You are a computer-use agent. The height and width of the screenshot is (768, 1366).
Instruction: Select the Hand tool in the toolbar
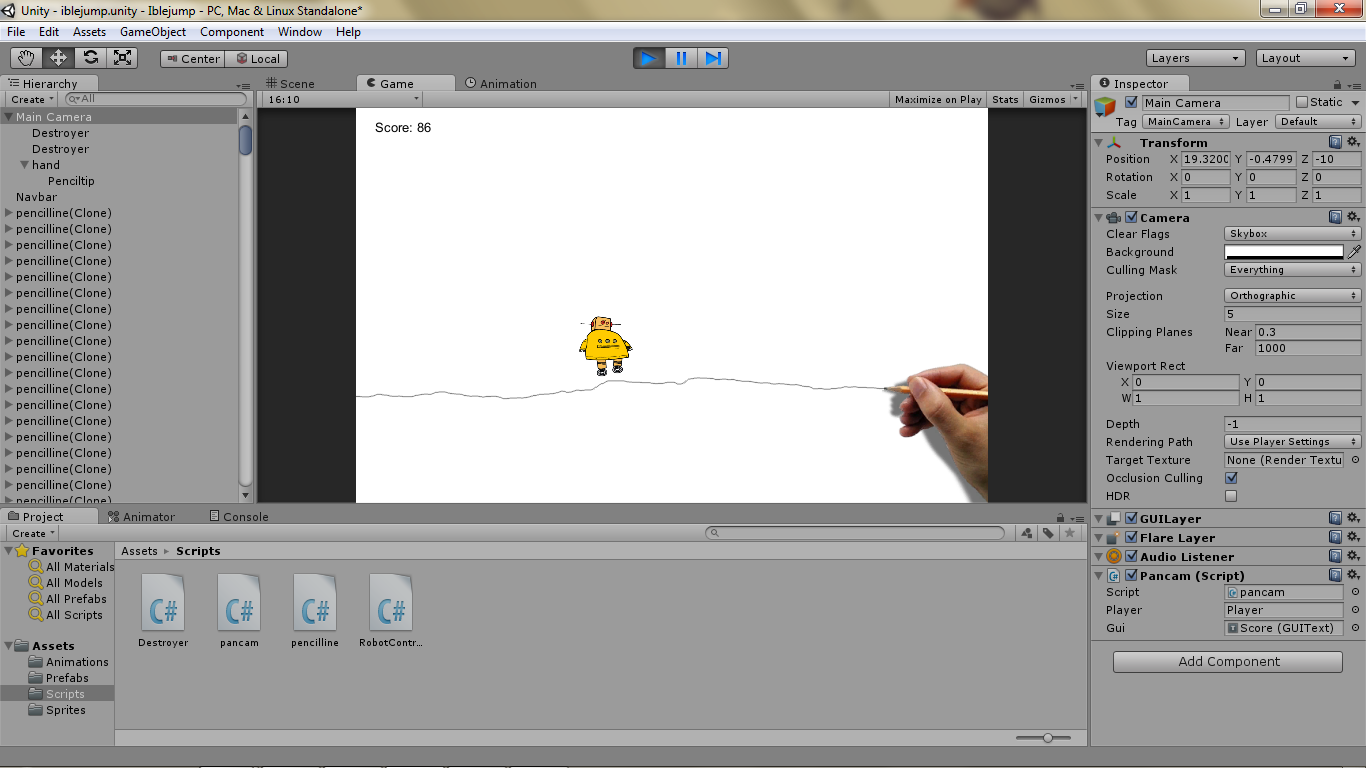(27, 58)
